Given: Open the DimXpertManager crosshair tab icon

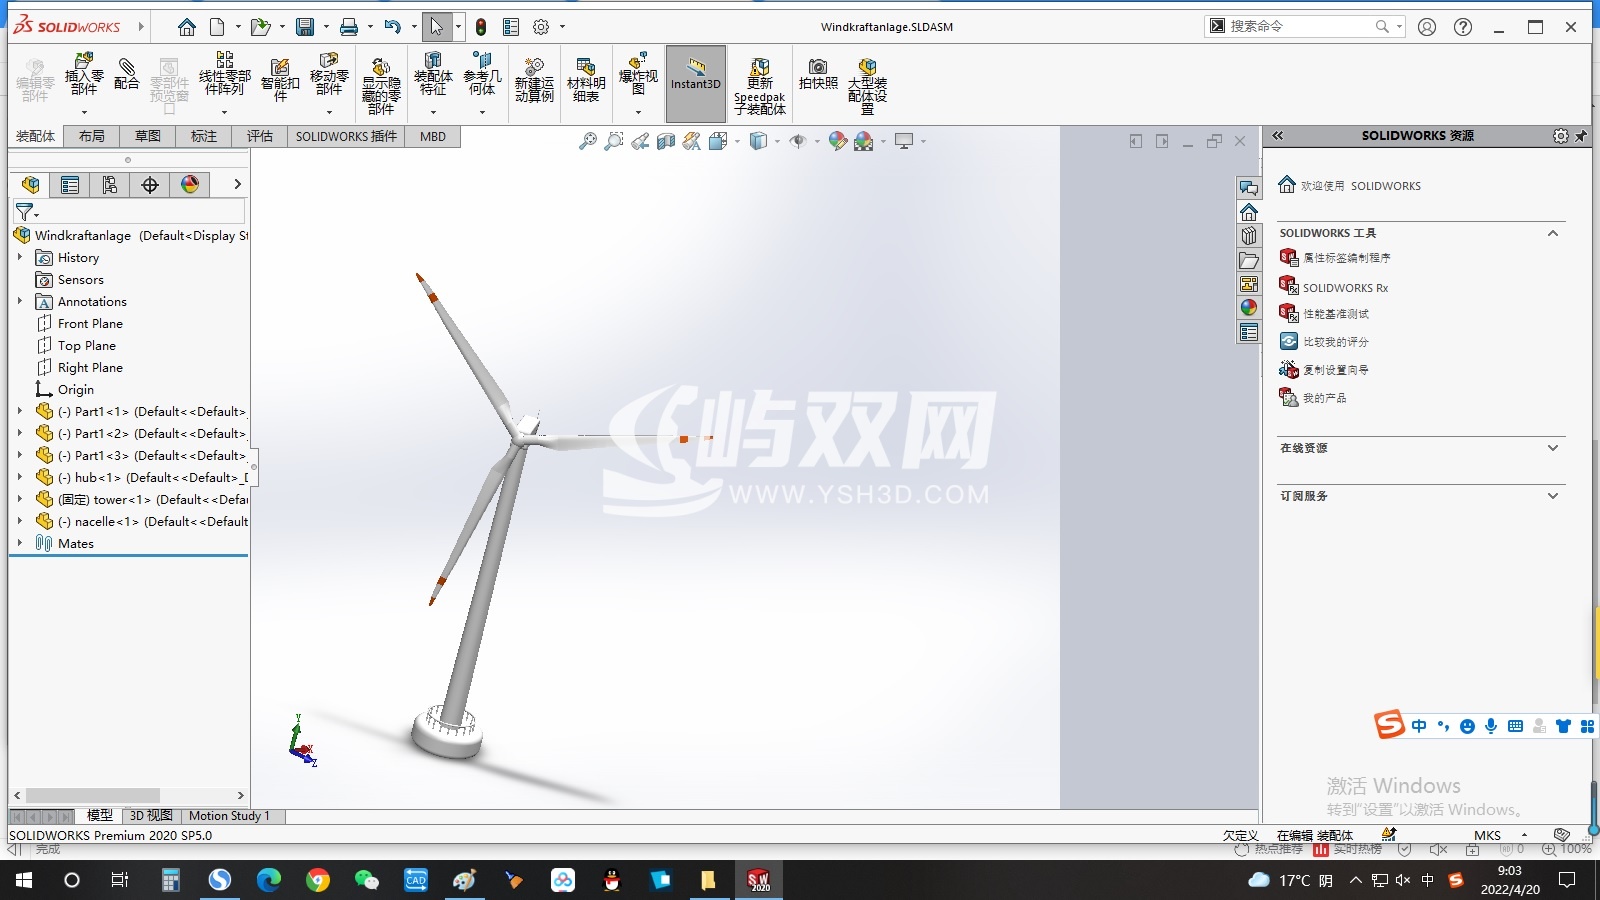Looking at the screenshot, I should (x=150, y=184).
